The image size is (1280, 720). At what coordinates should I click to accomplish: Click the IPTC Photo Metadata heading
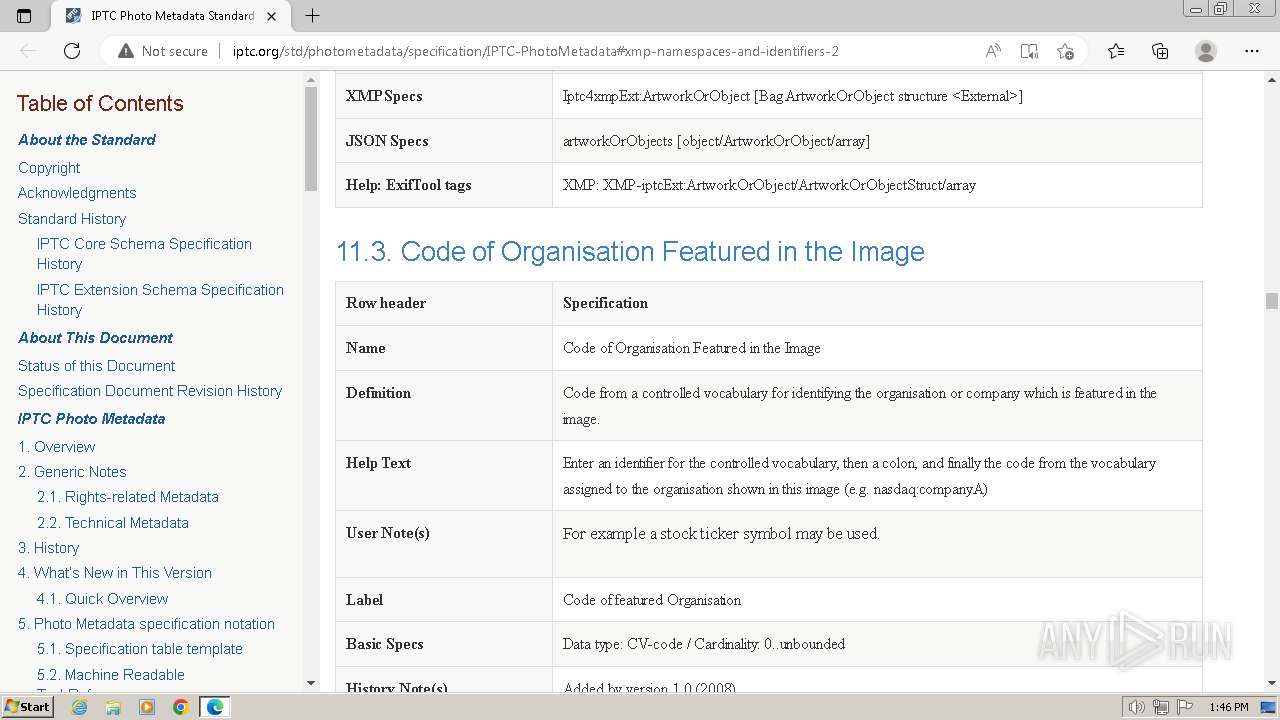91,419
